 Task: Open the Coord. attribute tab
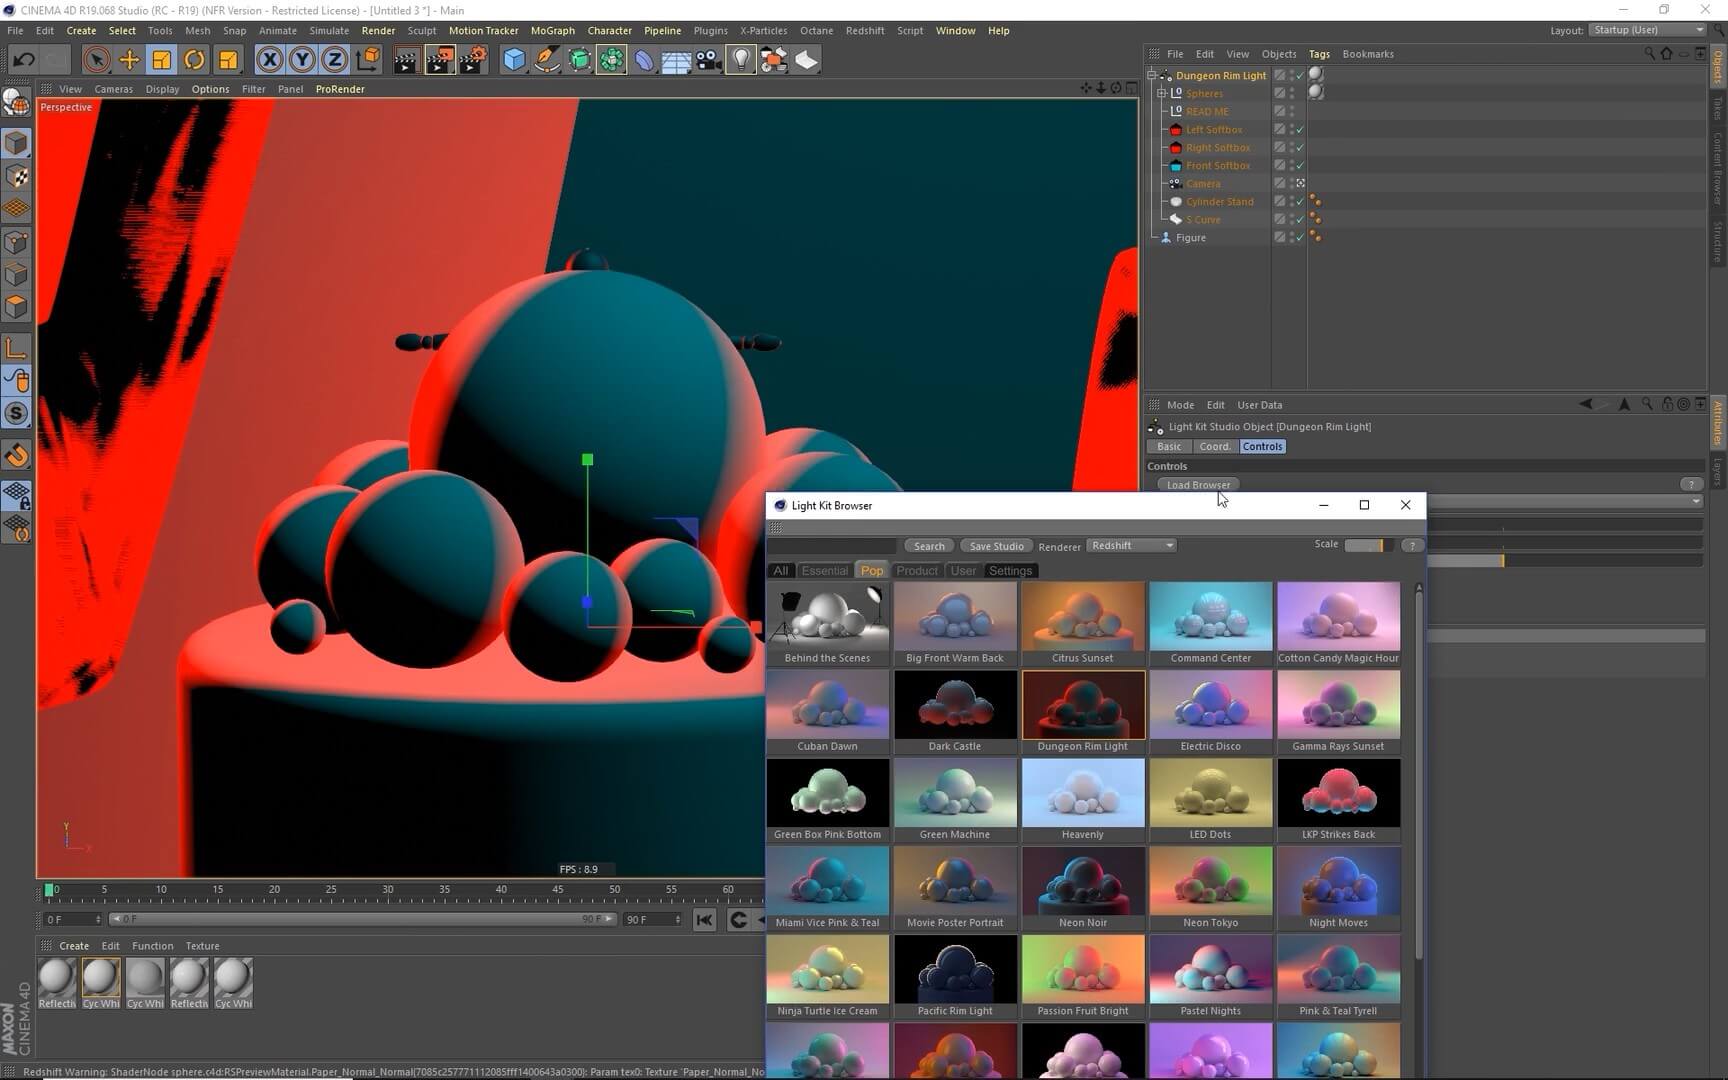click(1215, 447)
